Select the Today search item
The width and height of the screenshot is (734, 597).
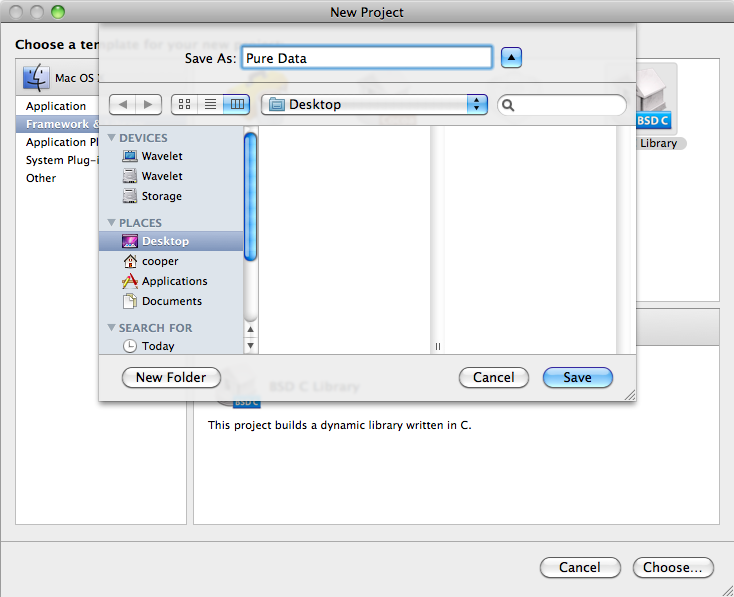pos(171,346)
